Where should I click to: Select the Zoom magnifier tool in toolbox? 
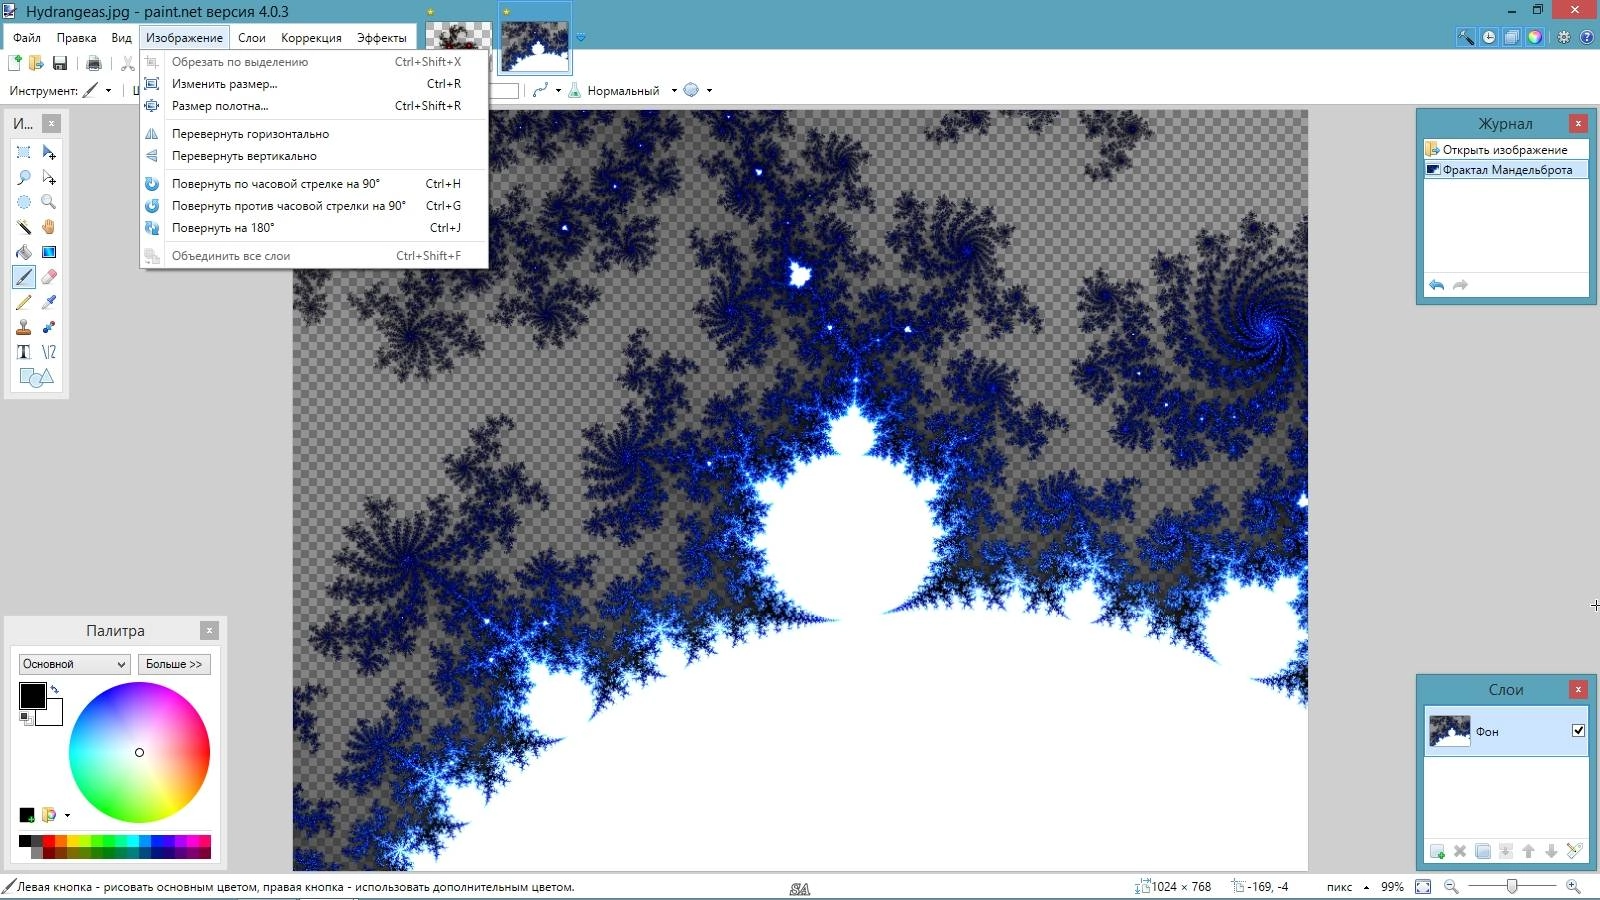[x=49, y=202]
